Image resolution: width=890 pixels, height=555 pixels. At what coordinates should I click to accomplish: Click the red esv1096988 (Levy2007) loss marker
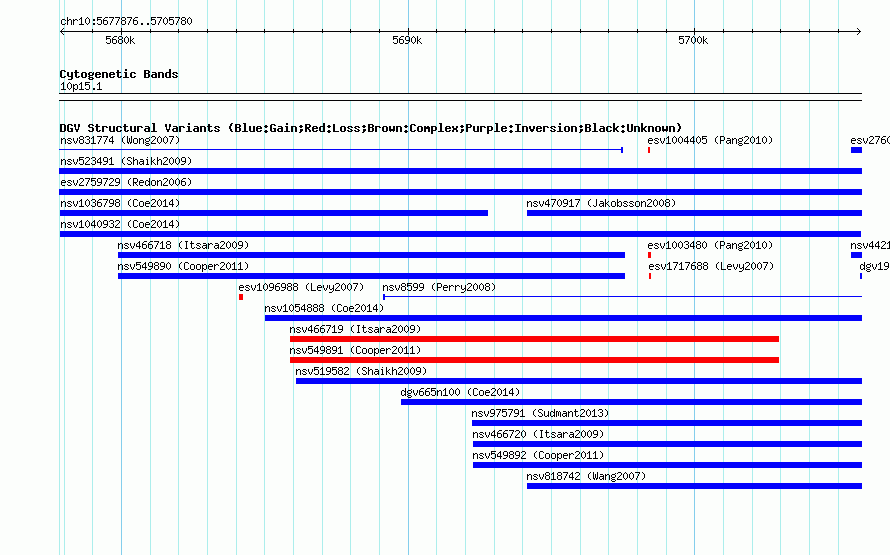click(241, 297)
